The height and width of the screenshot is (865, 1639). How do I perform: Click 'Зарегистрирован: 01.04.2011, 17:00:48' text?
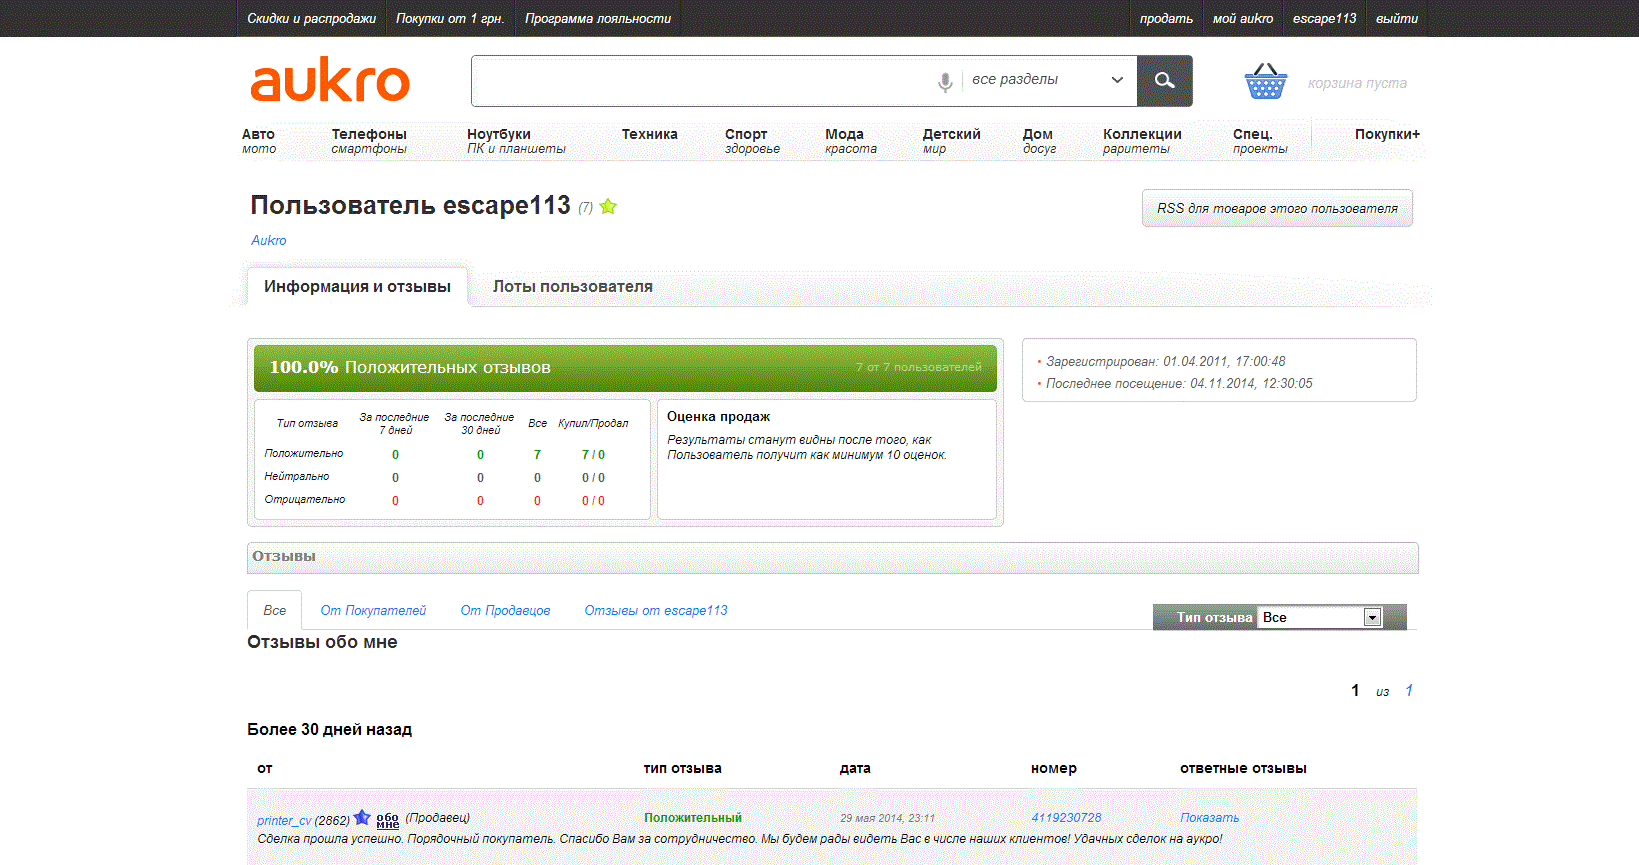coord(1166,361)
